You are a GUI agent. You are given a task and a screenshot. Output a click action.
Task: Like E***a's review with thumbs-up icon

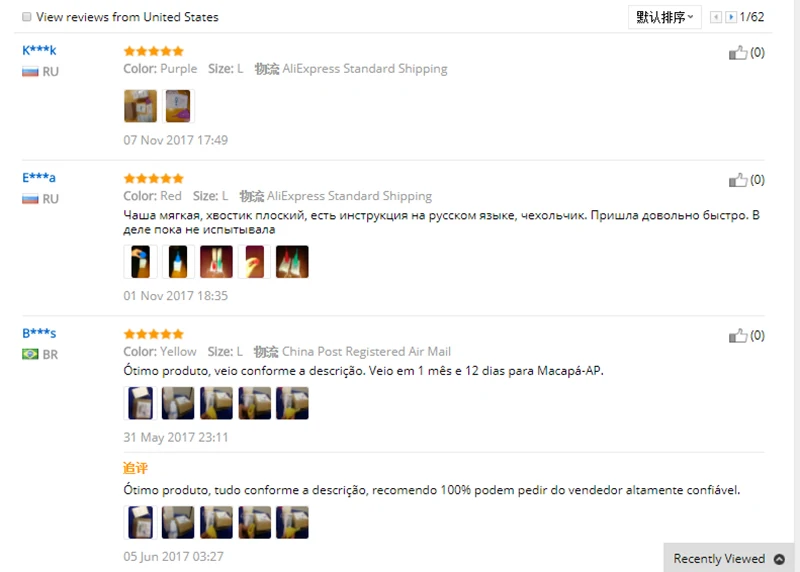(x=738, y=180)
